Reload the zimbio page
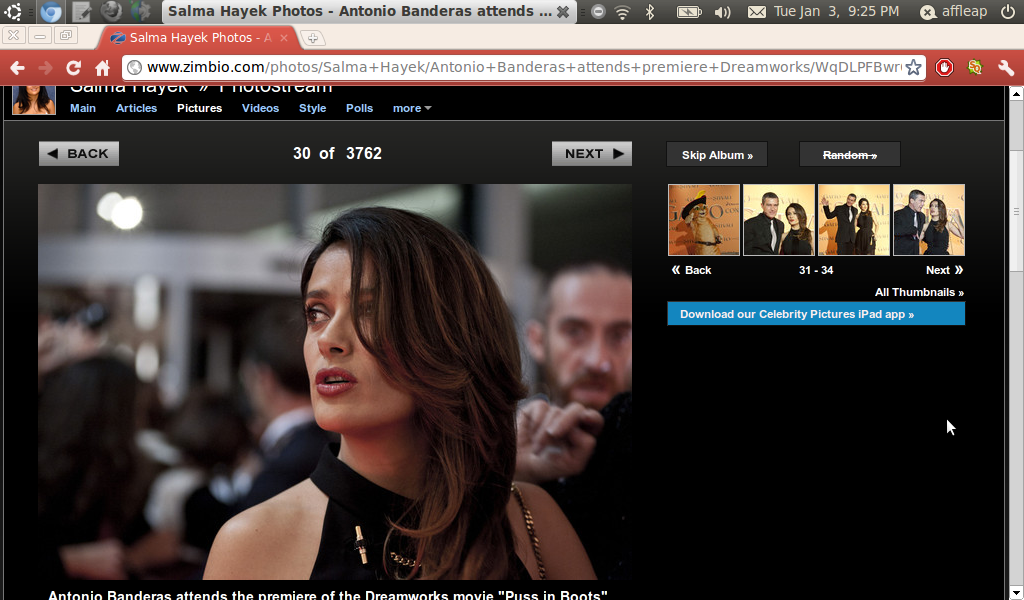The width and height of the screenshot is (1024, 600). point(74,67)
